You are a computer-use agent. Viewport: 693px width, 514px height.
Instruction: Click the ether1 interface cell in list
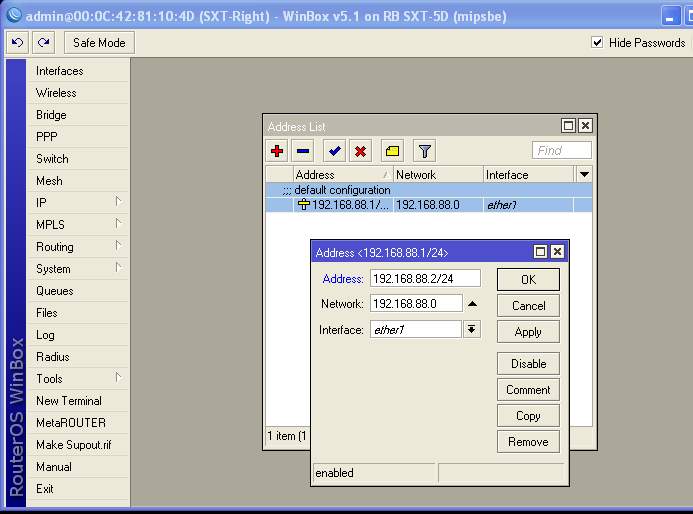click(x=529, y=205)
